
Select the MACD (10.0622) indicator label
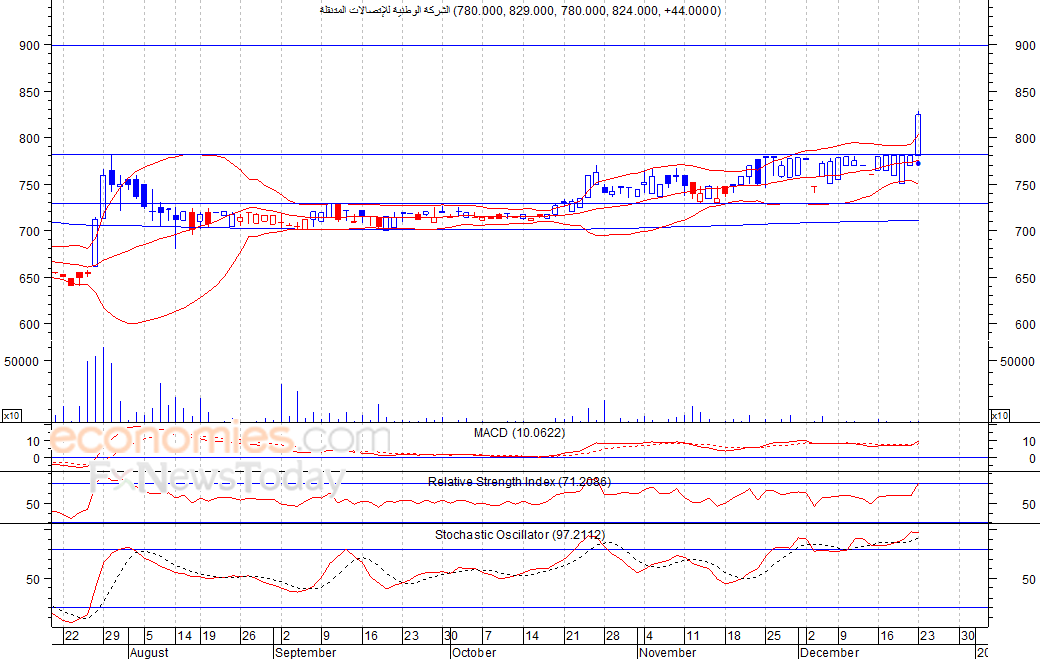click(519, 433)
